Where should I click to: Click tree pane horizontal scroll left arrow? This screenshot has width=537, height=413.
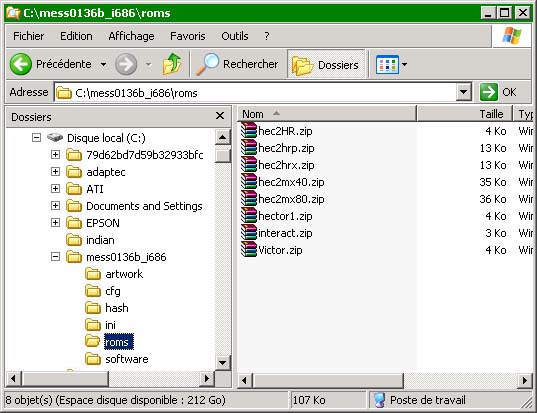(x=13, y=378)
